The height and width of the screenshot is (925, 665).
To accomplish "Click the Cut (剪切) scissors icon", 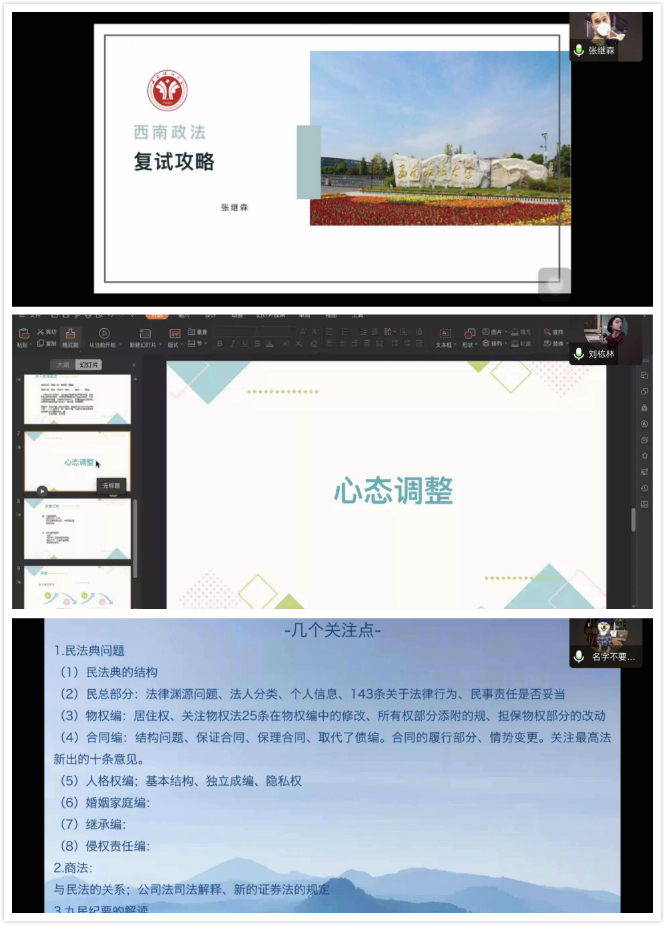I will coord(42,331).
